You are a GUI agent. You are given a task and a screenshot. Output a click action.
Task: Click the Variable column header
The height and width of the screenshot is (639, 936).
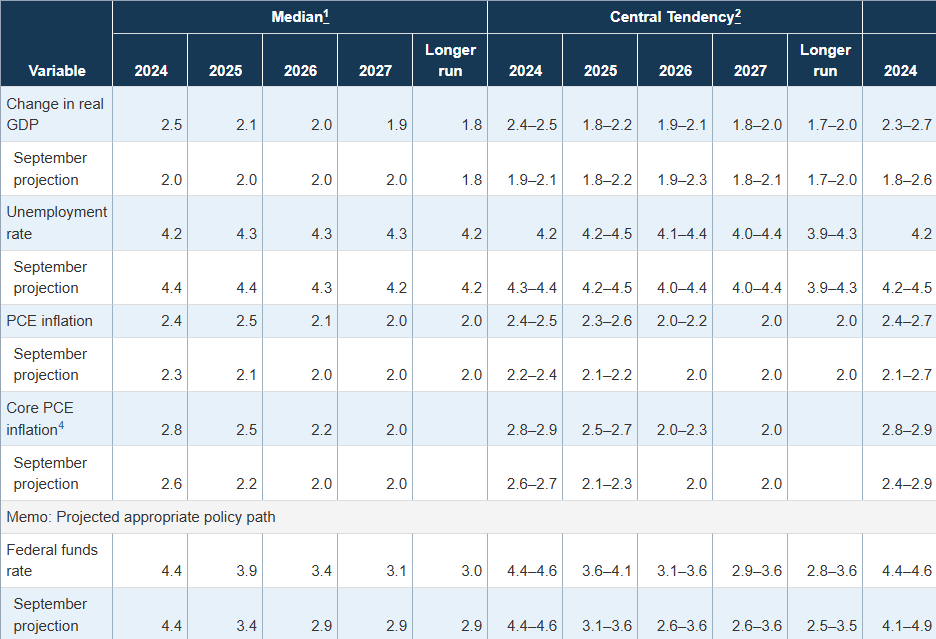[x=57, y=71]
